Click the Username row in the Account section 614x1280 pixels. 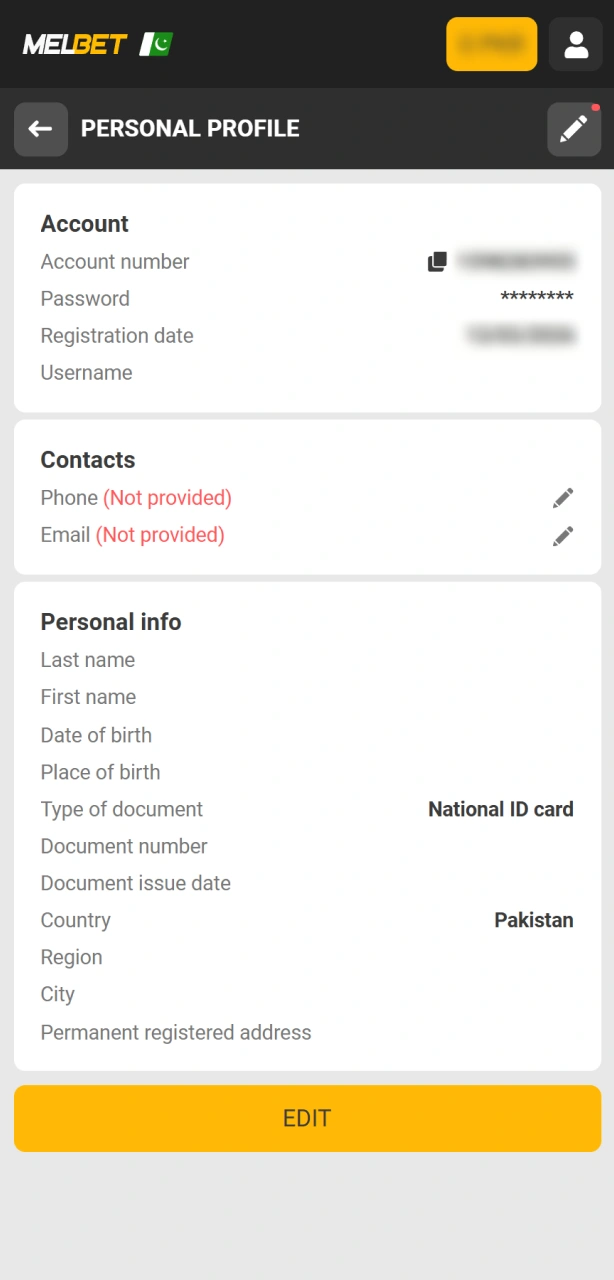click(x=86, y=372)
